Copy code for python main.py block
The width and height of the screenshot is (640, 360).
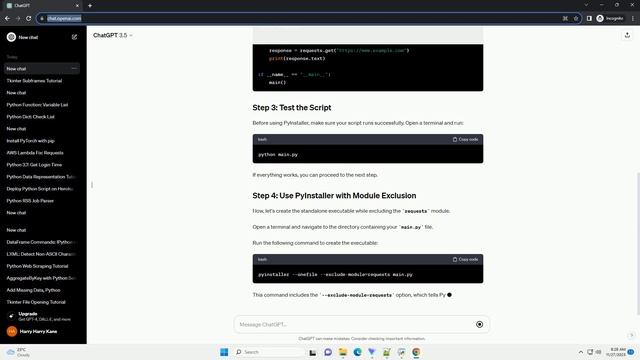(465, 140)
